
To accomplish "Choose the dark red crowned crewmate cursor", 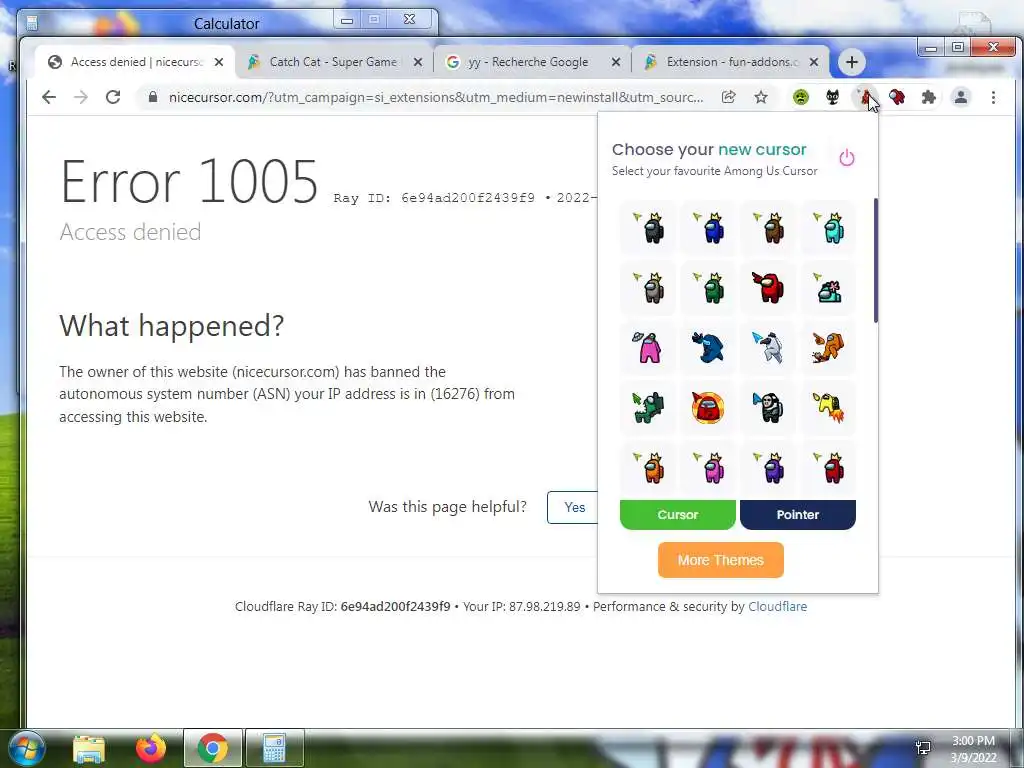I will pyautogui.click(x=829, y=468).
